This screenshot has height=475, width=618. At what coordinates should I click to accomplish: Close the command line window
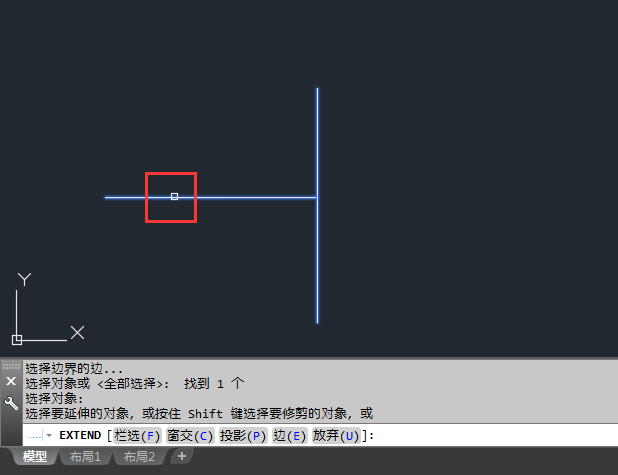click(11, 381)
